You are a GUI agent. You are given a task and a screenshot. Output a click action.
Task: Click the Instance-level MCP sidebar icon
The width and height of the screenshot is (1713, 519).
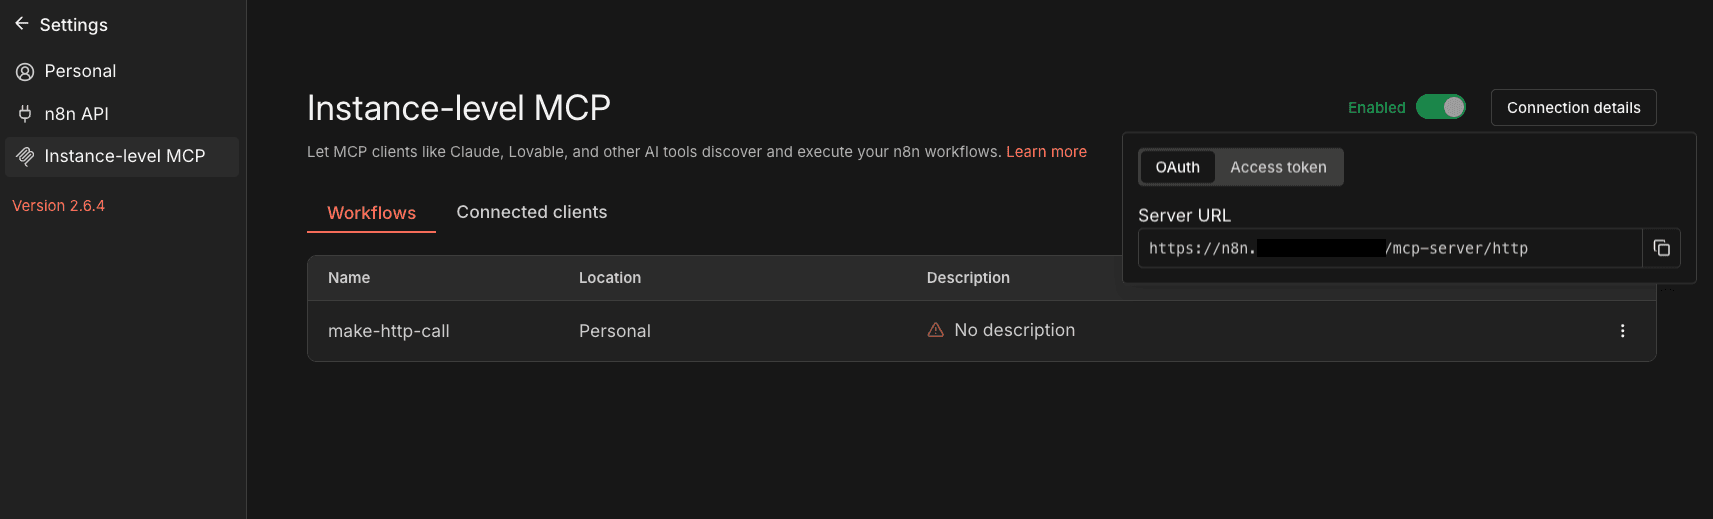point(25,156)
